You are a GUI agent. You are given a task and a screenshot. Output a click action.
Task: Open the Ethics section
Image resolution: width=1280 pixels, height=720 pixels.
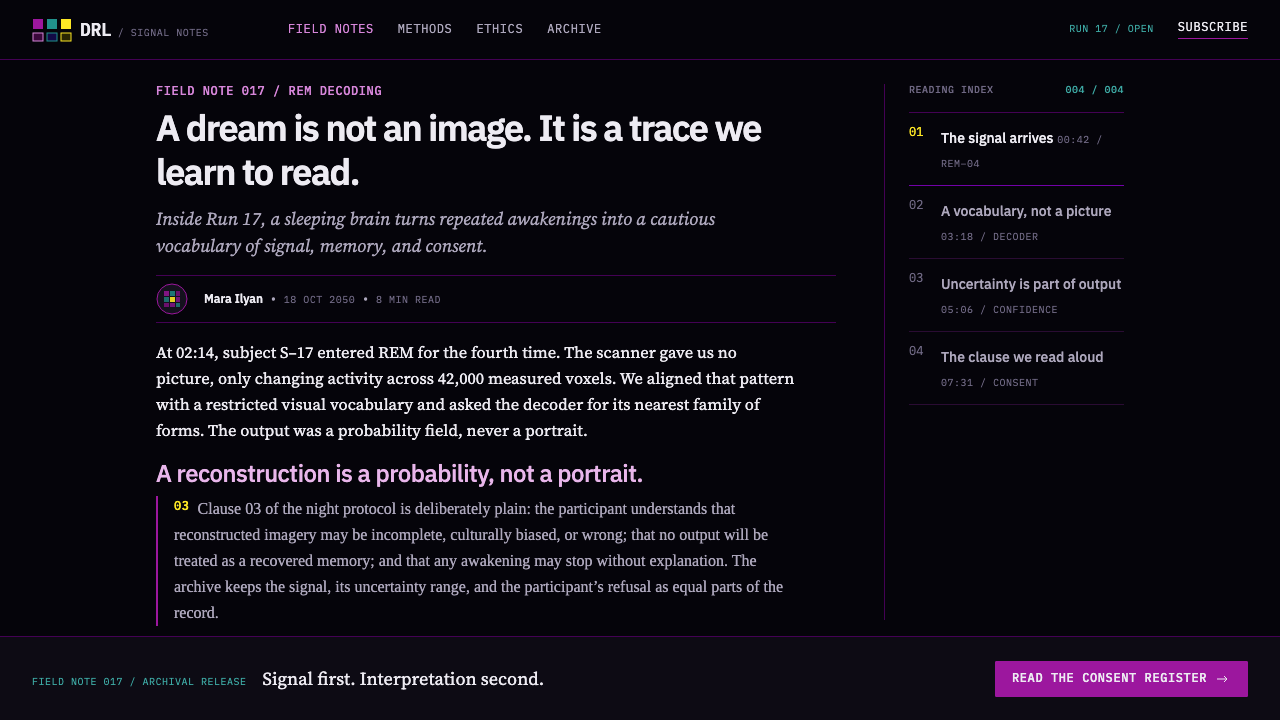point(500,29)
